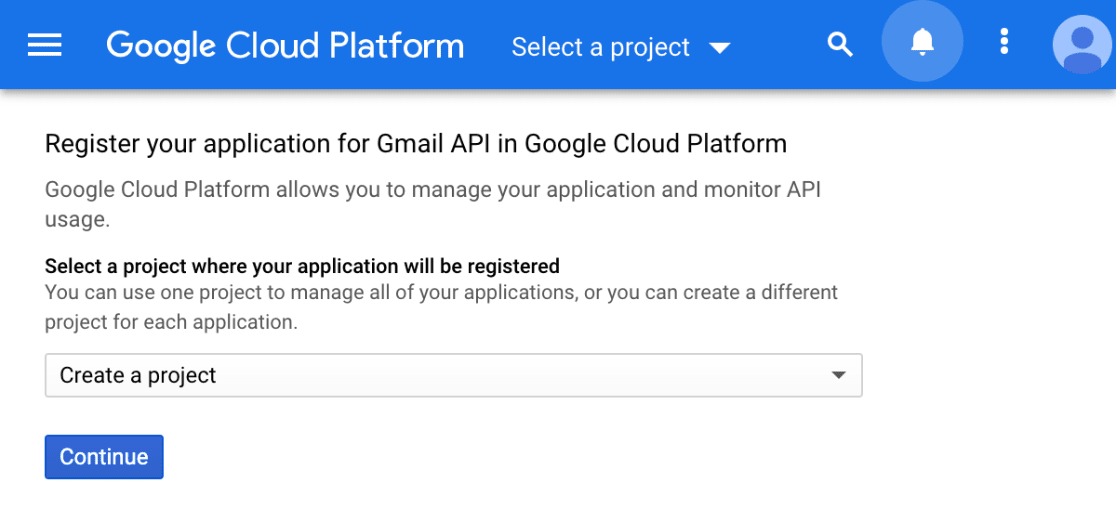Open the three-dot more options menu
The image size is (1116, 509).
click(x=1004, y=42)
